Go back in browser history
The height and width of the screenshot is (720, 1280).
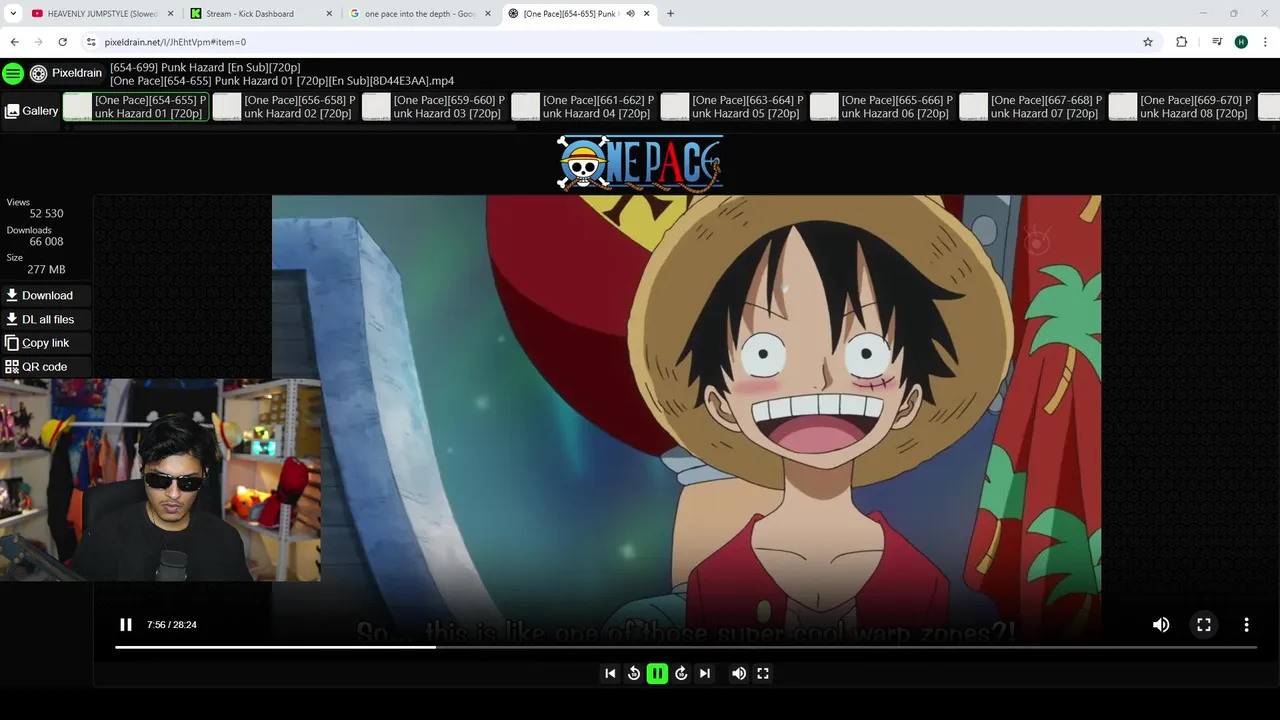tap(14, 42)
